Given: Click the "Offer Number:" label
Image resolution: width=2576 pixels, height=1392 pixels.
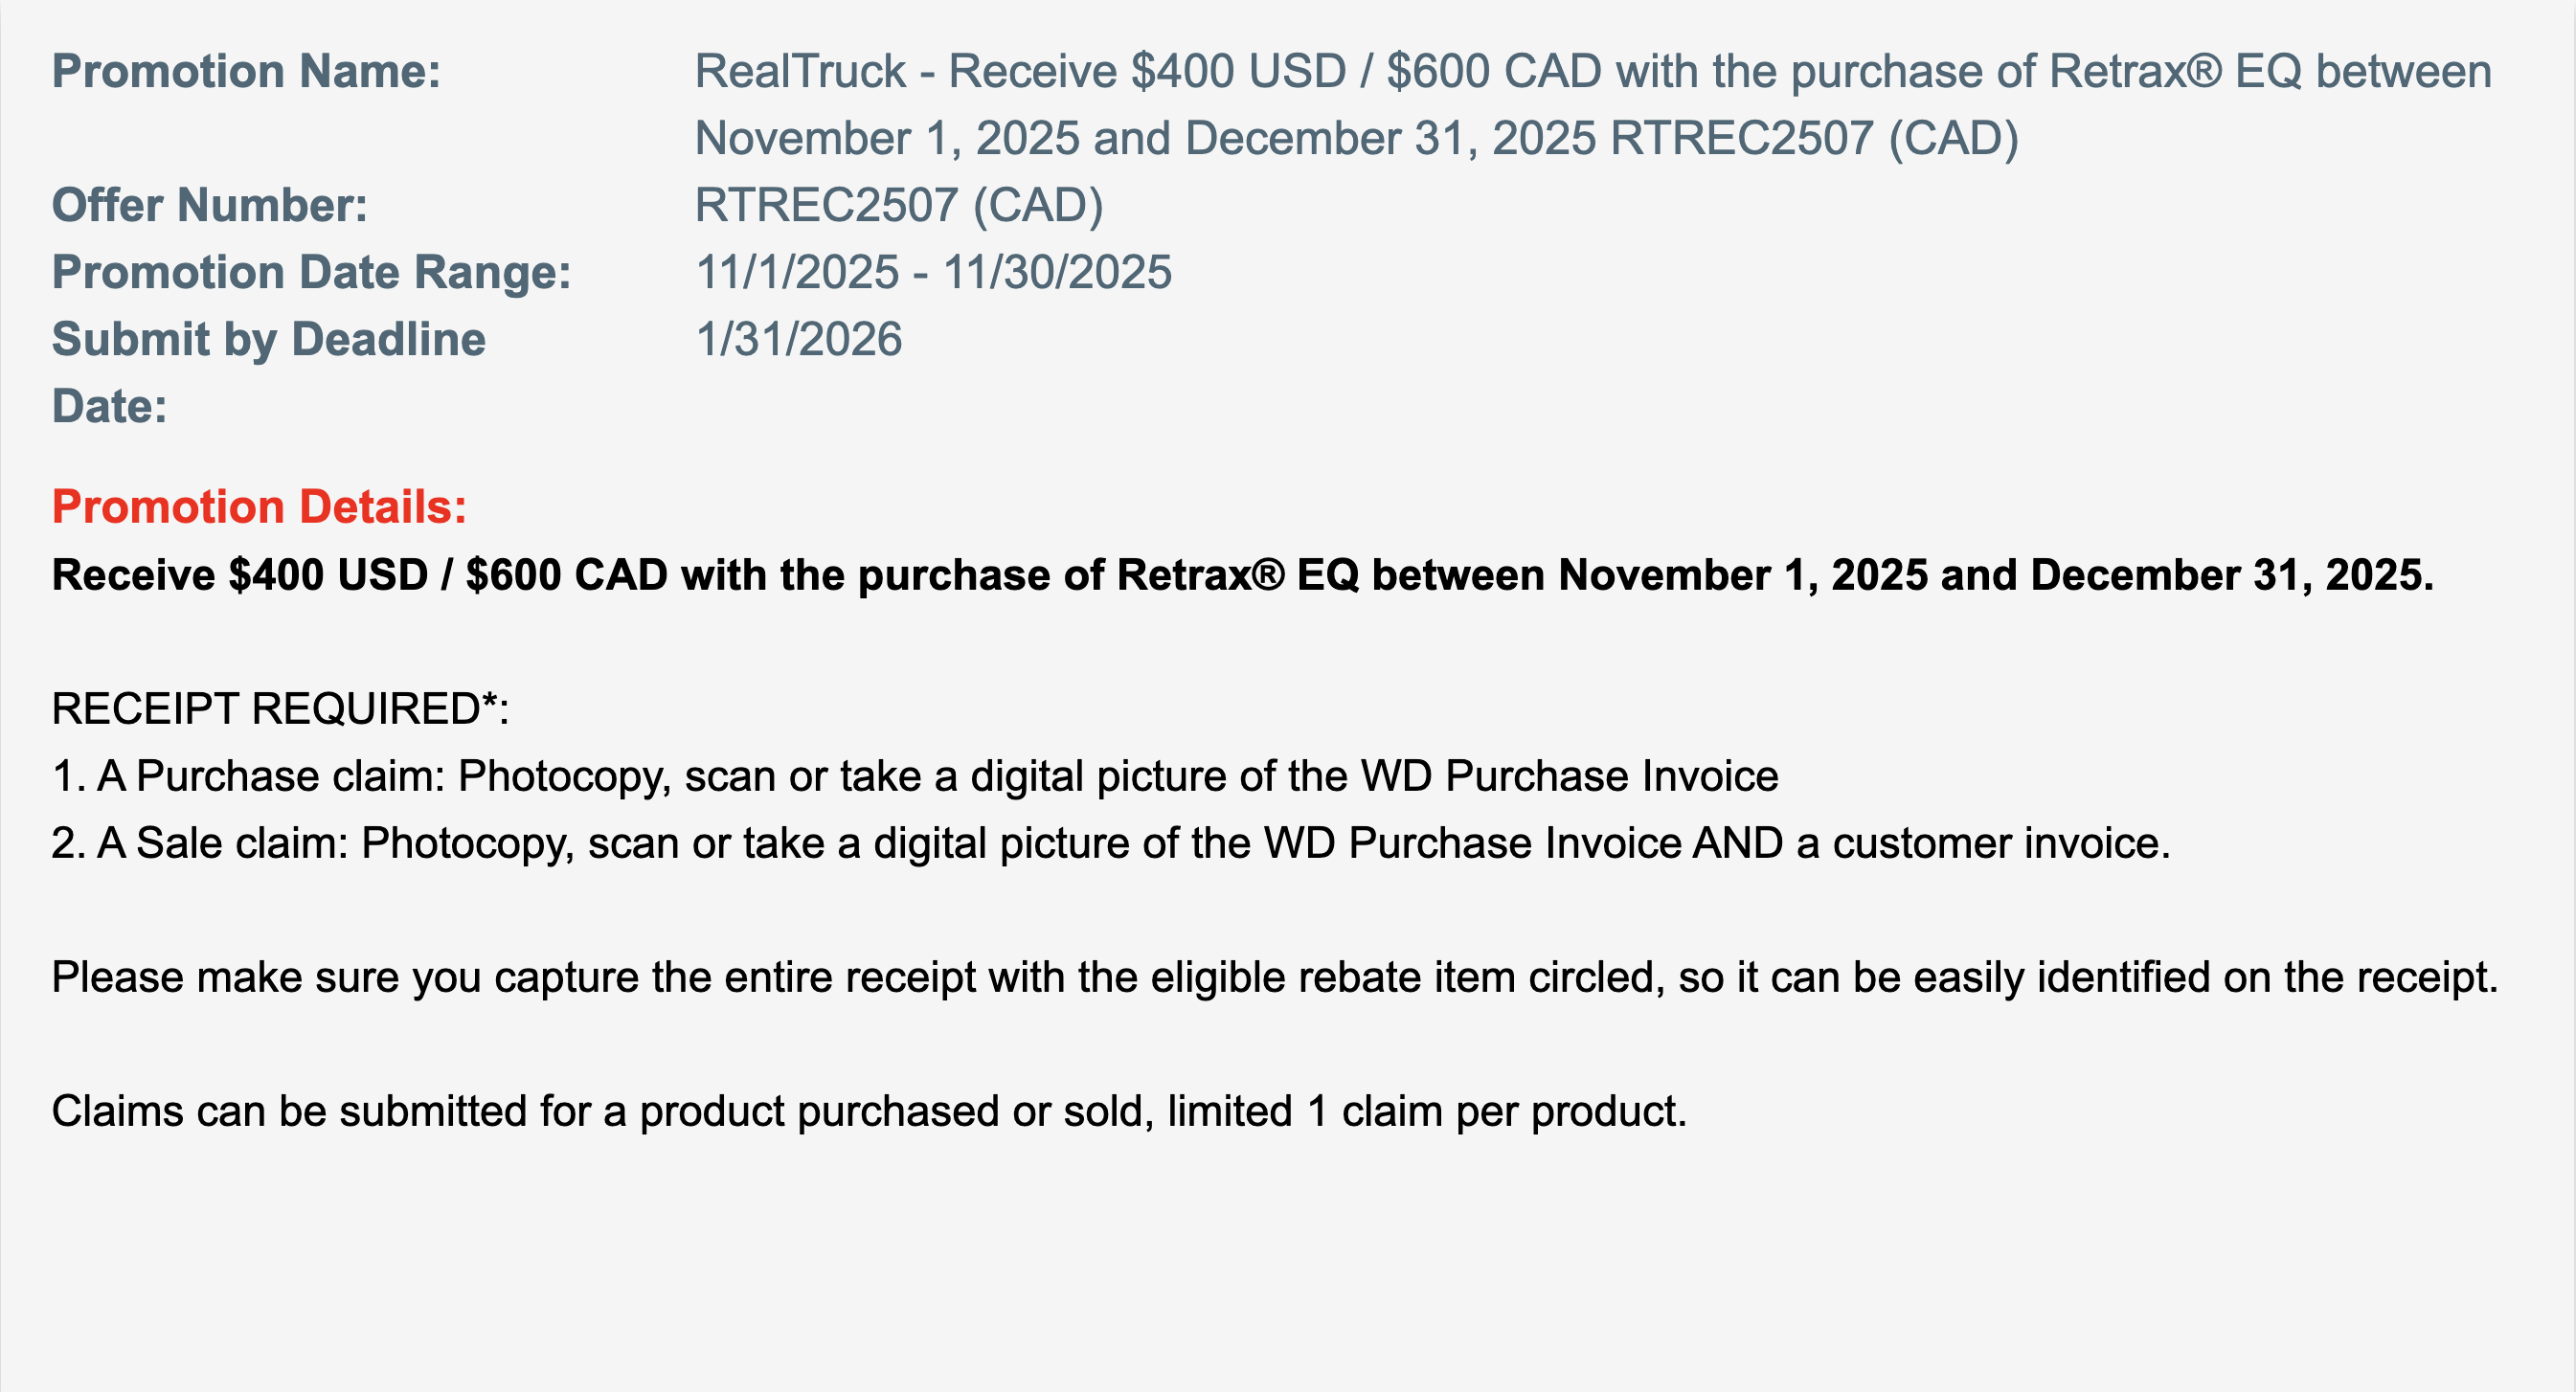Looking at the screenshot, I should (x=210, y=206).
